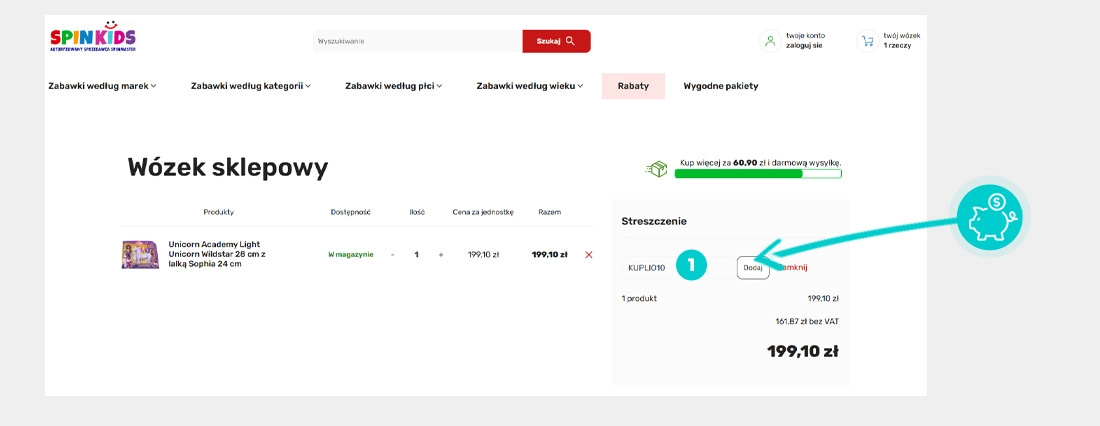Increase quantity with the plus button
1100x426 pixels.
pos(441,255)
